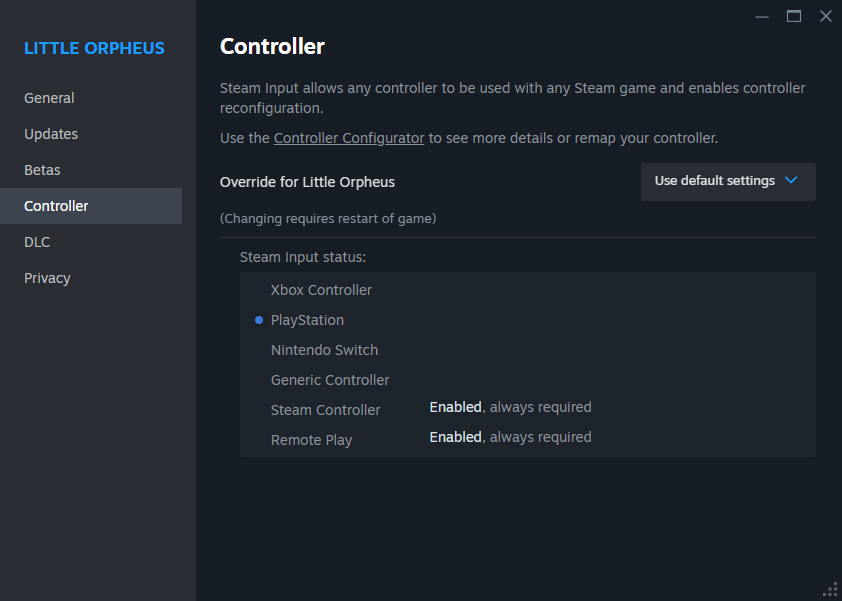The image size is (842, 601).
Task: Open the Controller Configurator link
Action: (x=349, y=138)
